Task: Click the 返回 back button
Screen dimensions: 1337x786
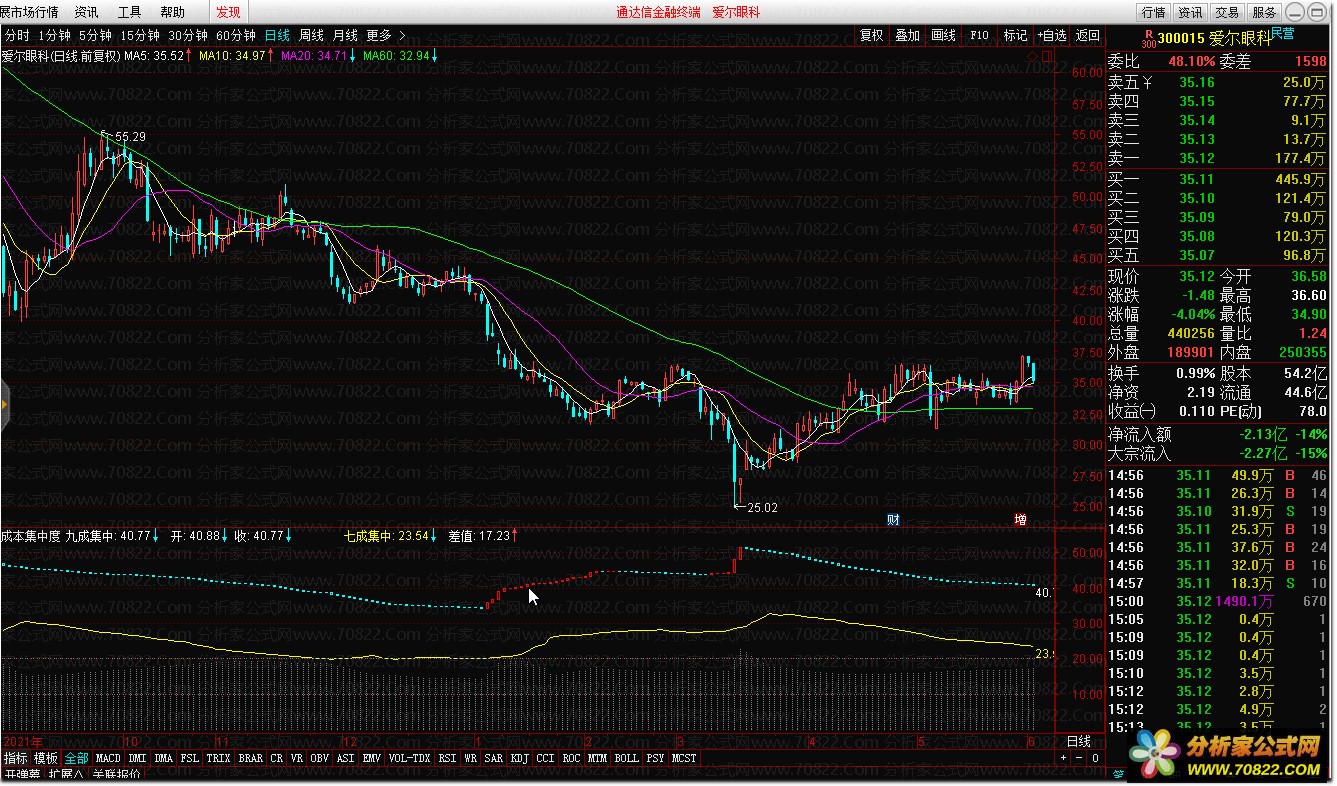Action: pos(1087,35)
